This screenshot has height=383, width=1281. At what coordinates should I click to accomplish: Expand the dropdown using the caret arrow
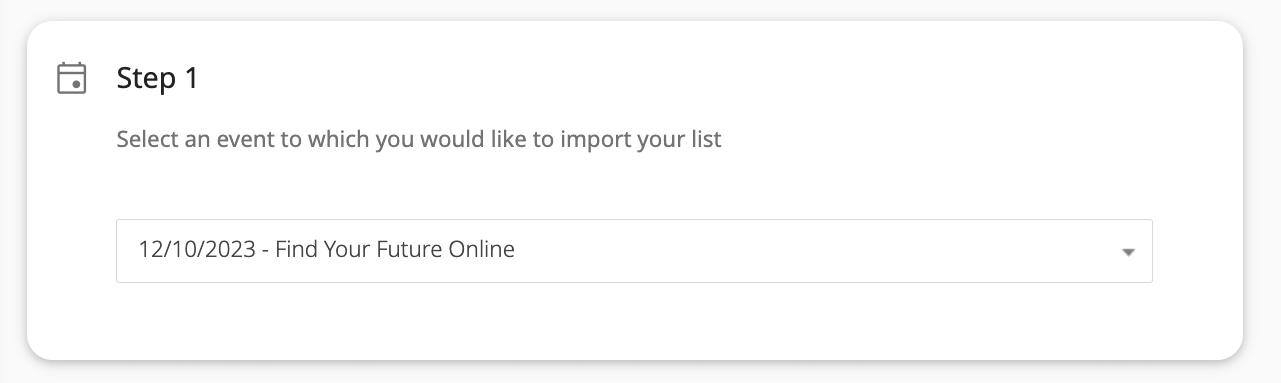[1128, 252]
